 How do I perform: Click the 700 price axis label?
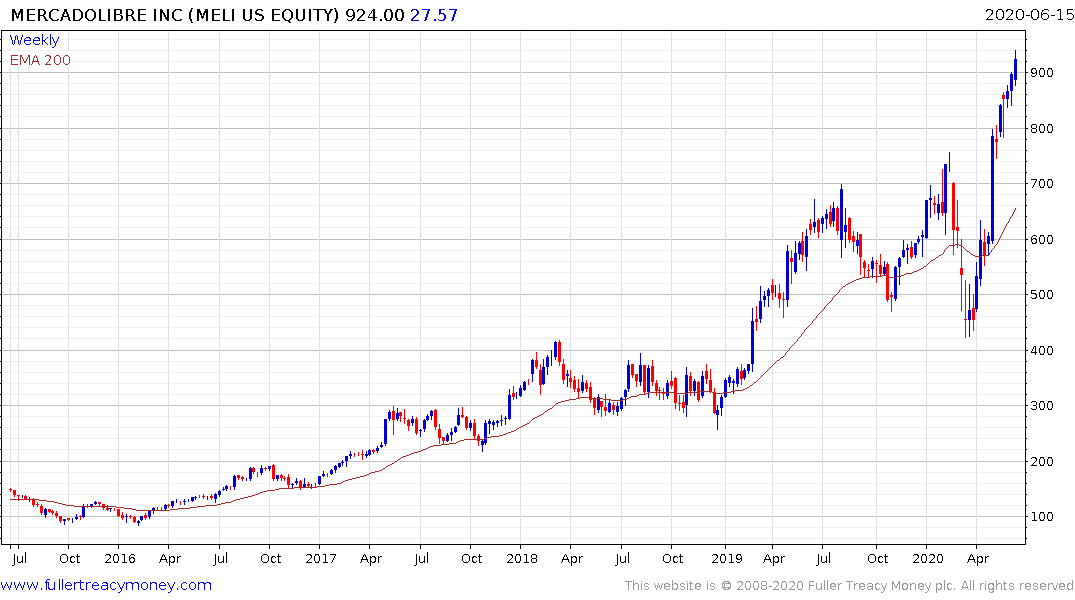tap(1041, 184)
